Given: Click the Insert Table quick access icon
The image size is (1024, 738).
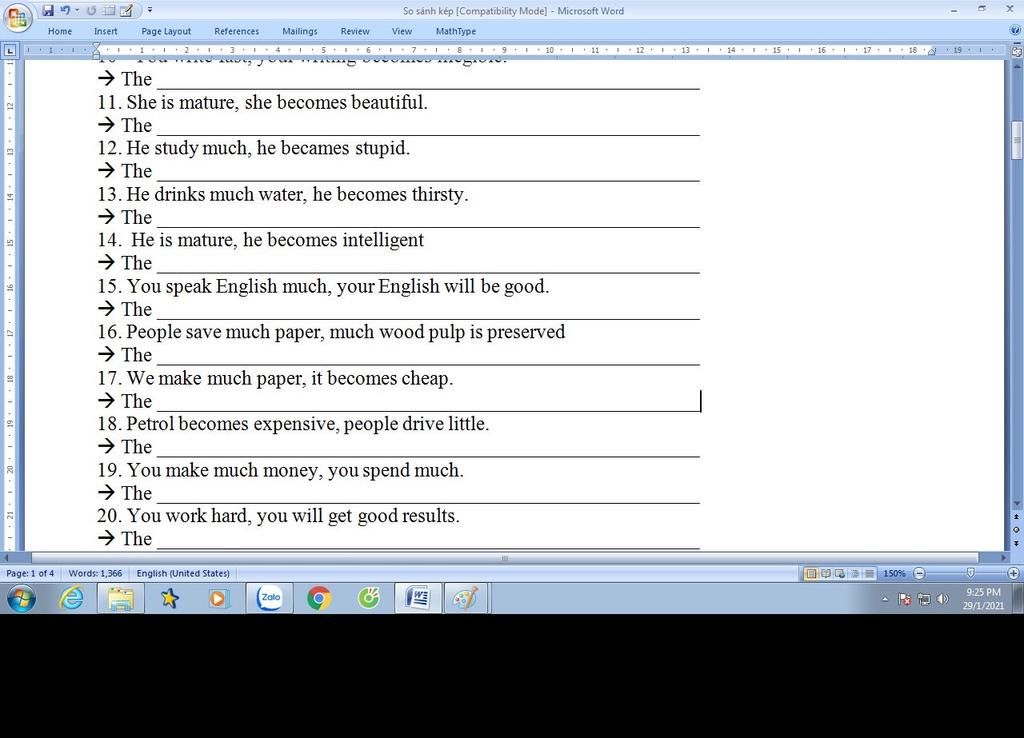Looking at the screenshot, I should click(110, 10).
